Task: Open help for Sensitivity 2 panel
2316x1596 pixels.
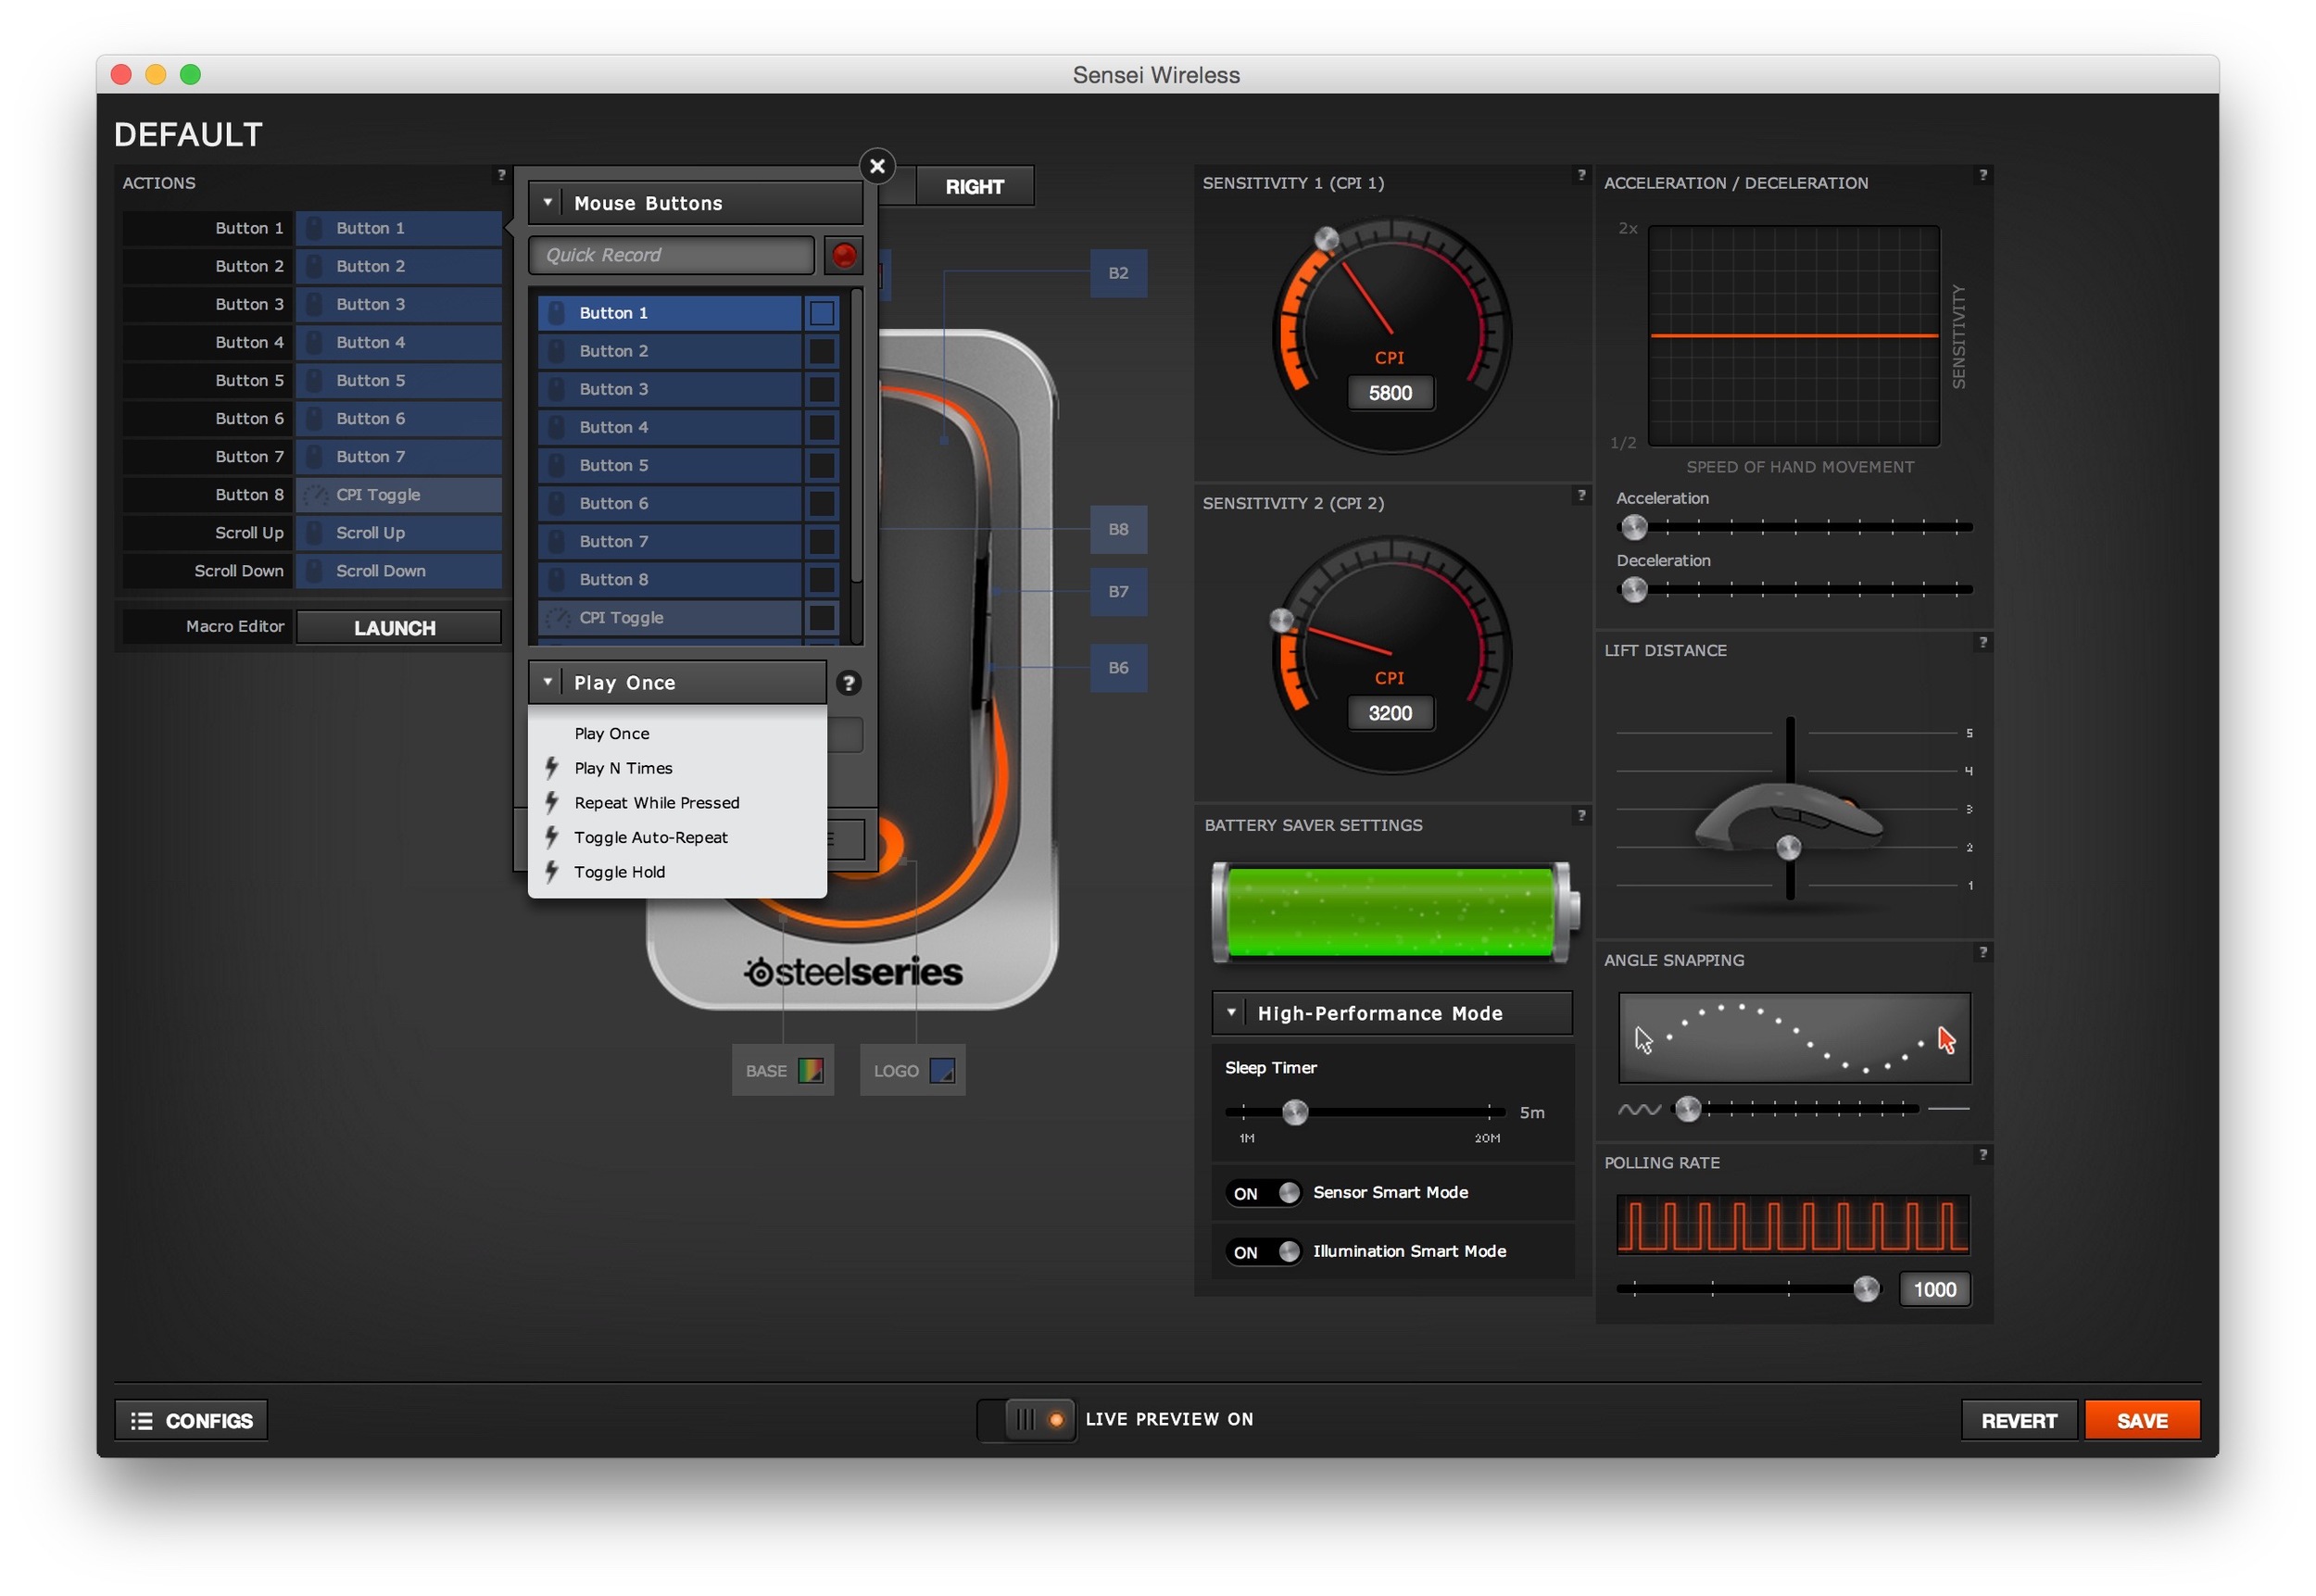Action: (1580, 495)
